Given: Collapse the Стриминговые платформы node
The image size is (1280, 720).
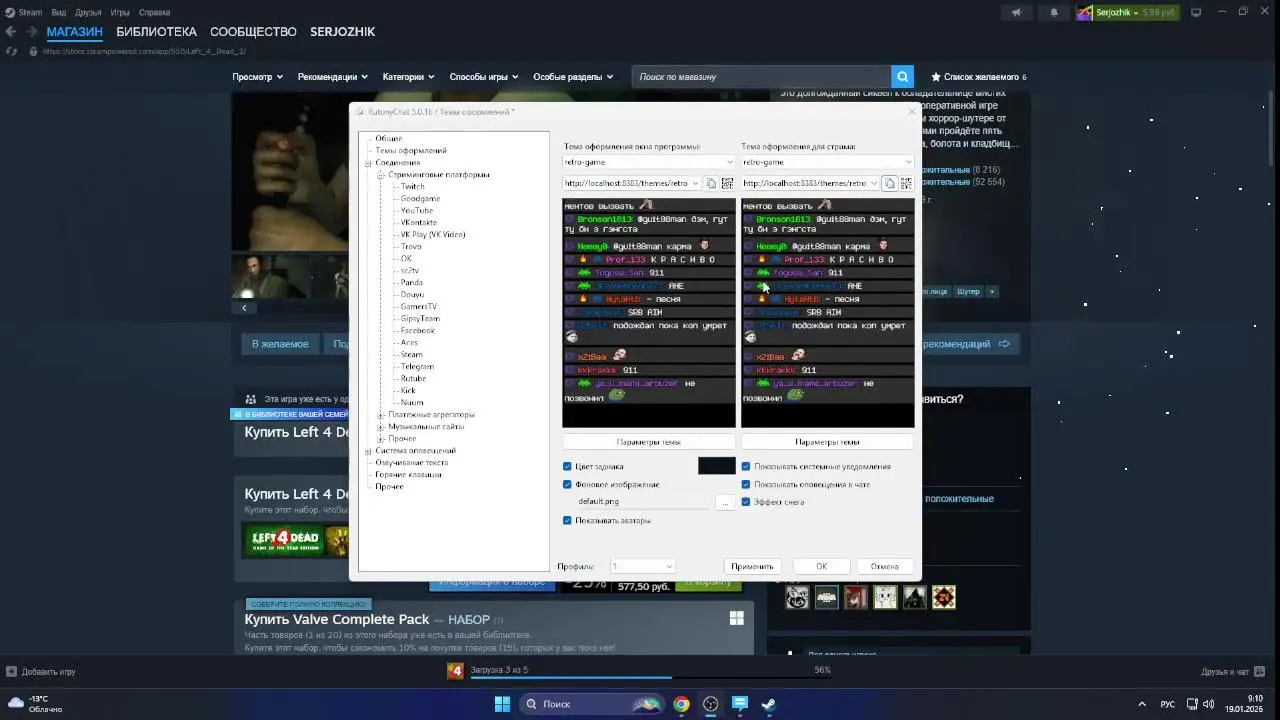Looking at the screenshot, I should click(x=381, y=175).
